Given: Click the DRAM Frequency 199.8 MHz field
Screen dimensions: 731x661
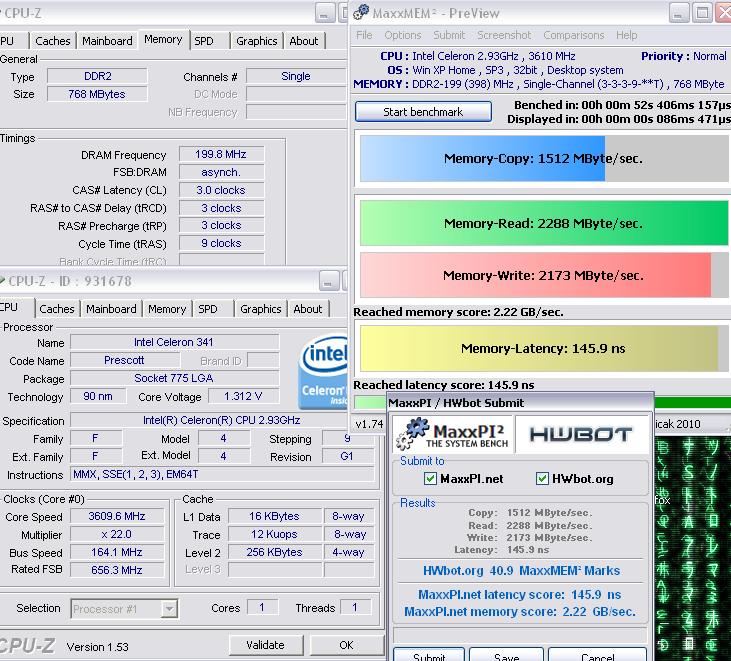Looking at the screenshot, I should (221, 154).
